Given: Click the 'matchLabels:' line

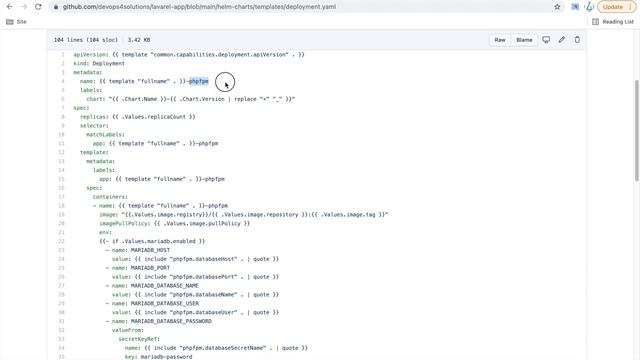Looking at the screenshot, I should coord(105,134).
